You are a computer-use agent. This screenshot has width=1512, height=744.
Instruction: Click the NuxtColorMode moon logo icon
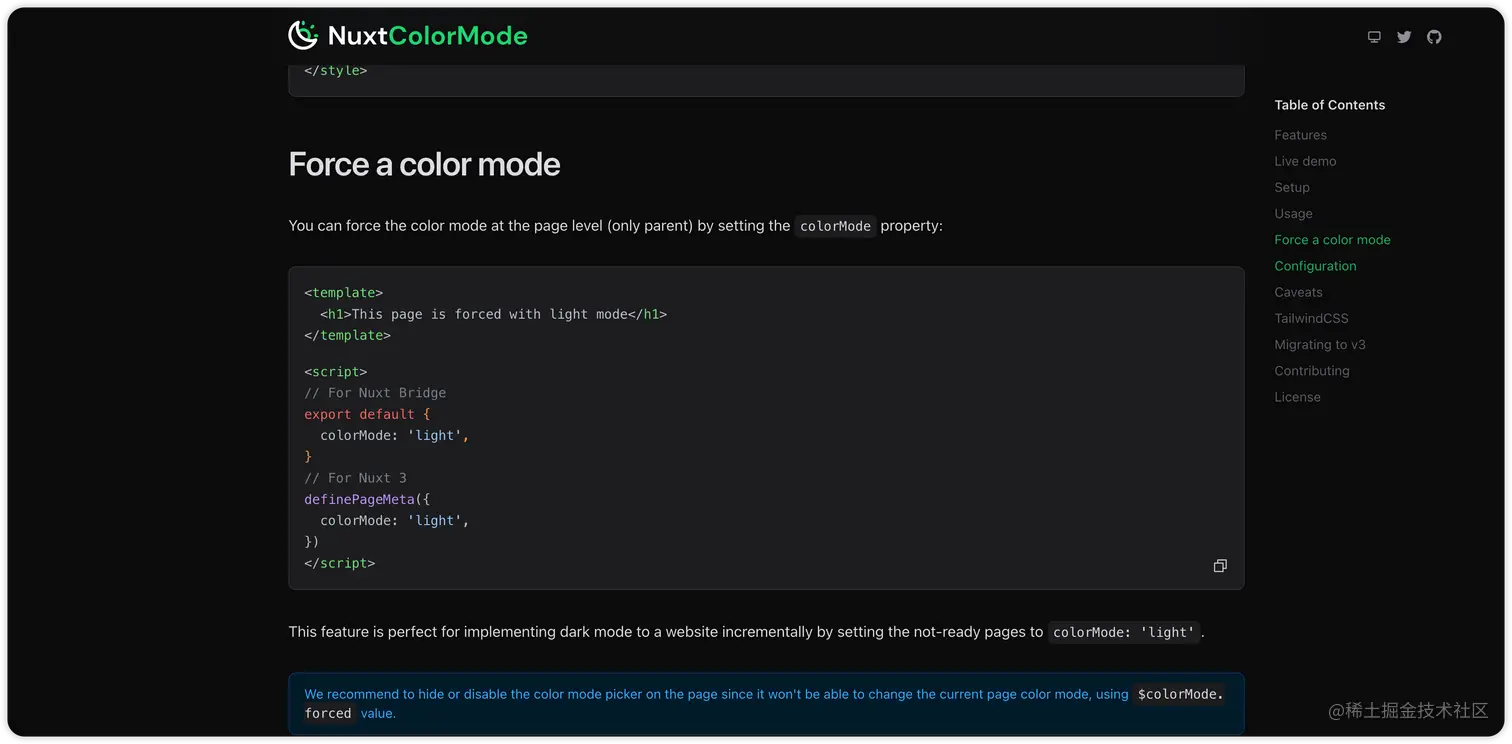coord(303,36)
